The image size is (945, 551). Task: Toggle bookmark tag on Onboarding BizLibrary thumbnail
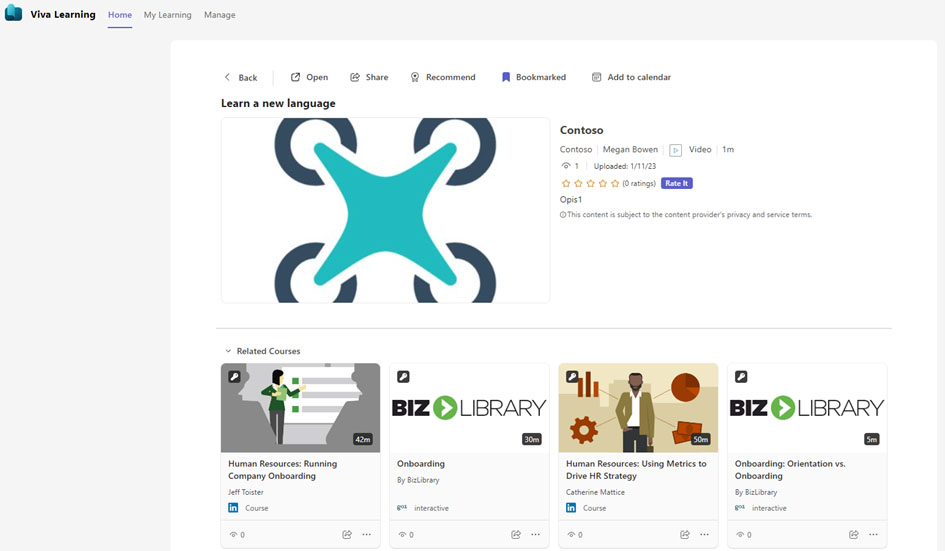403,377
